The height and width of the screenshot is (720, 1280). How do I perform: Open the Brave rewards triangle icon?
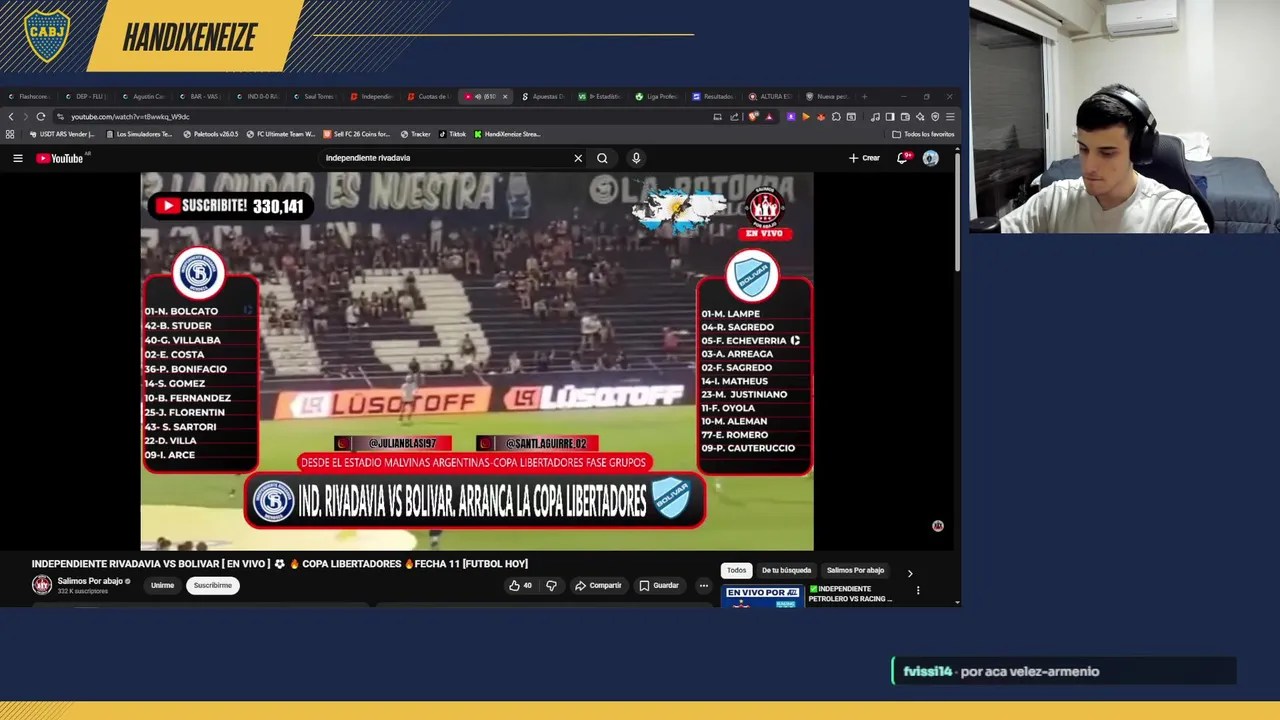pyautogui.click(x=769, y=116)
